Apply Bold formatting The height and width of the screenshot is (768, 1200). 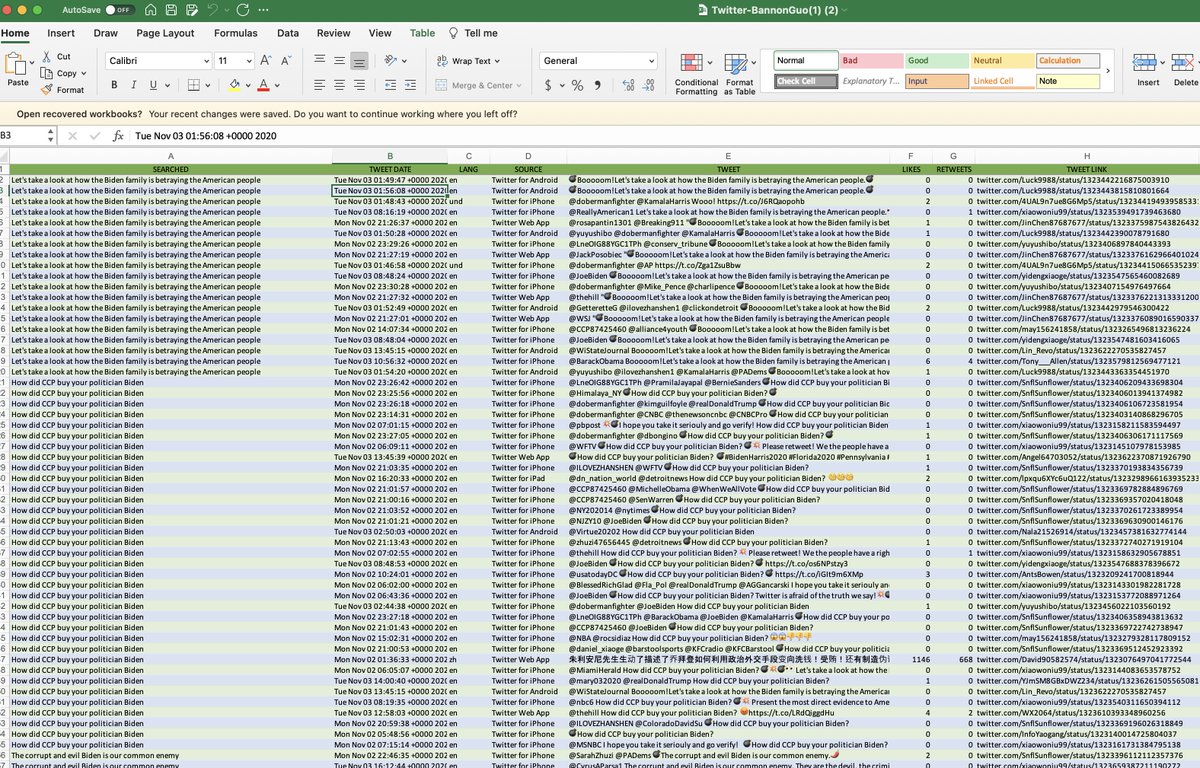(112, 86)
